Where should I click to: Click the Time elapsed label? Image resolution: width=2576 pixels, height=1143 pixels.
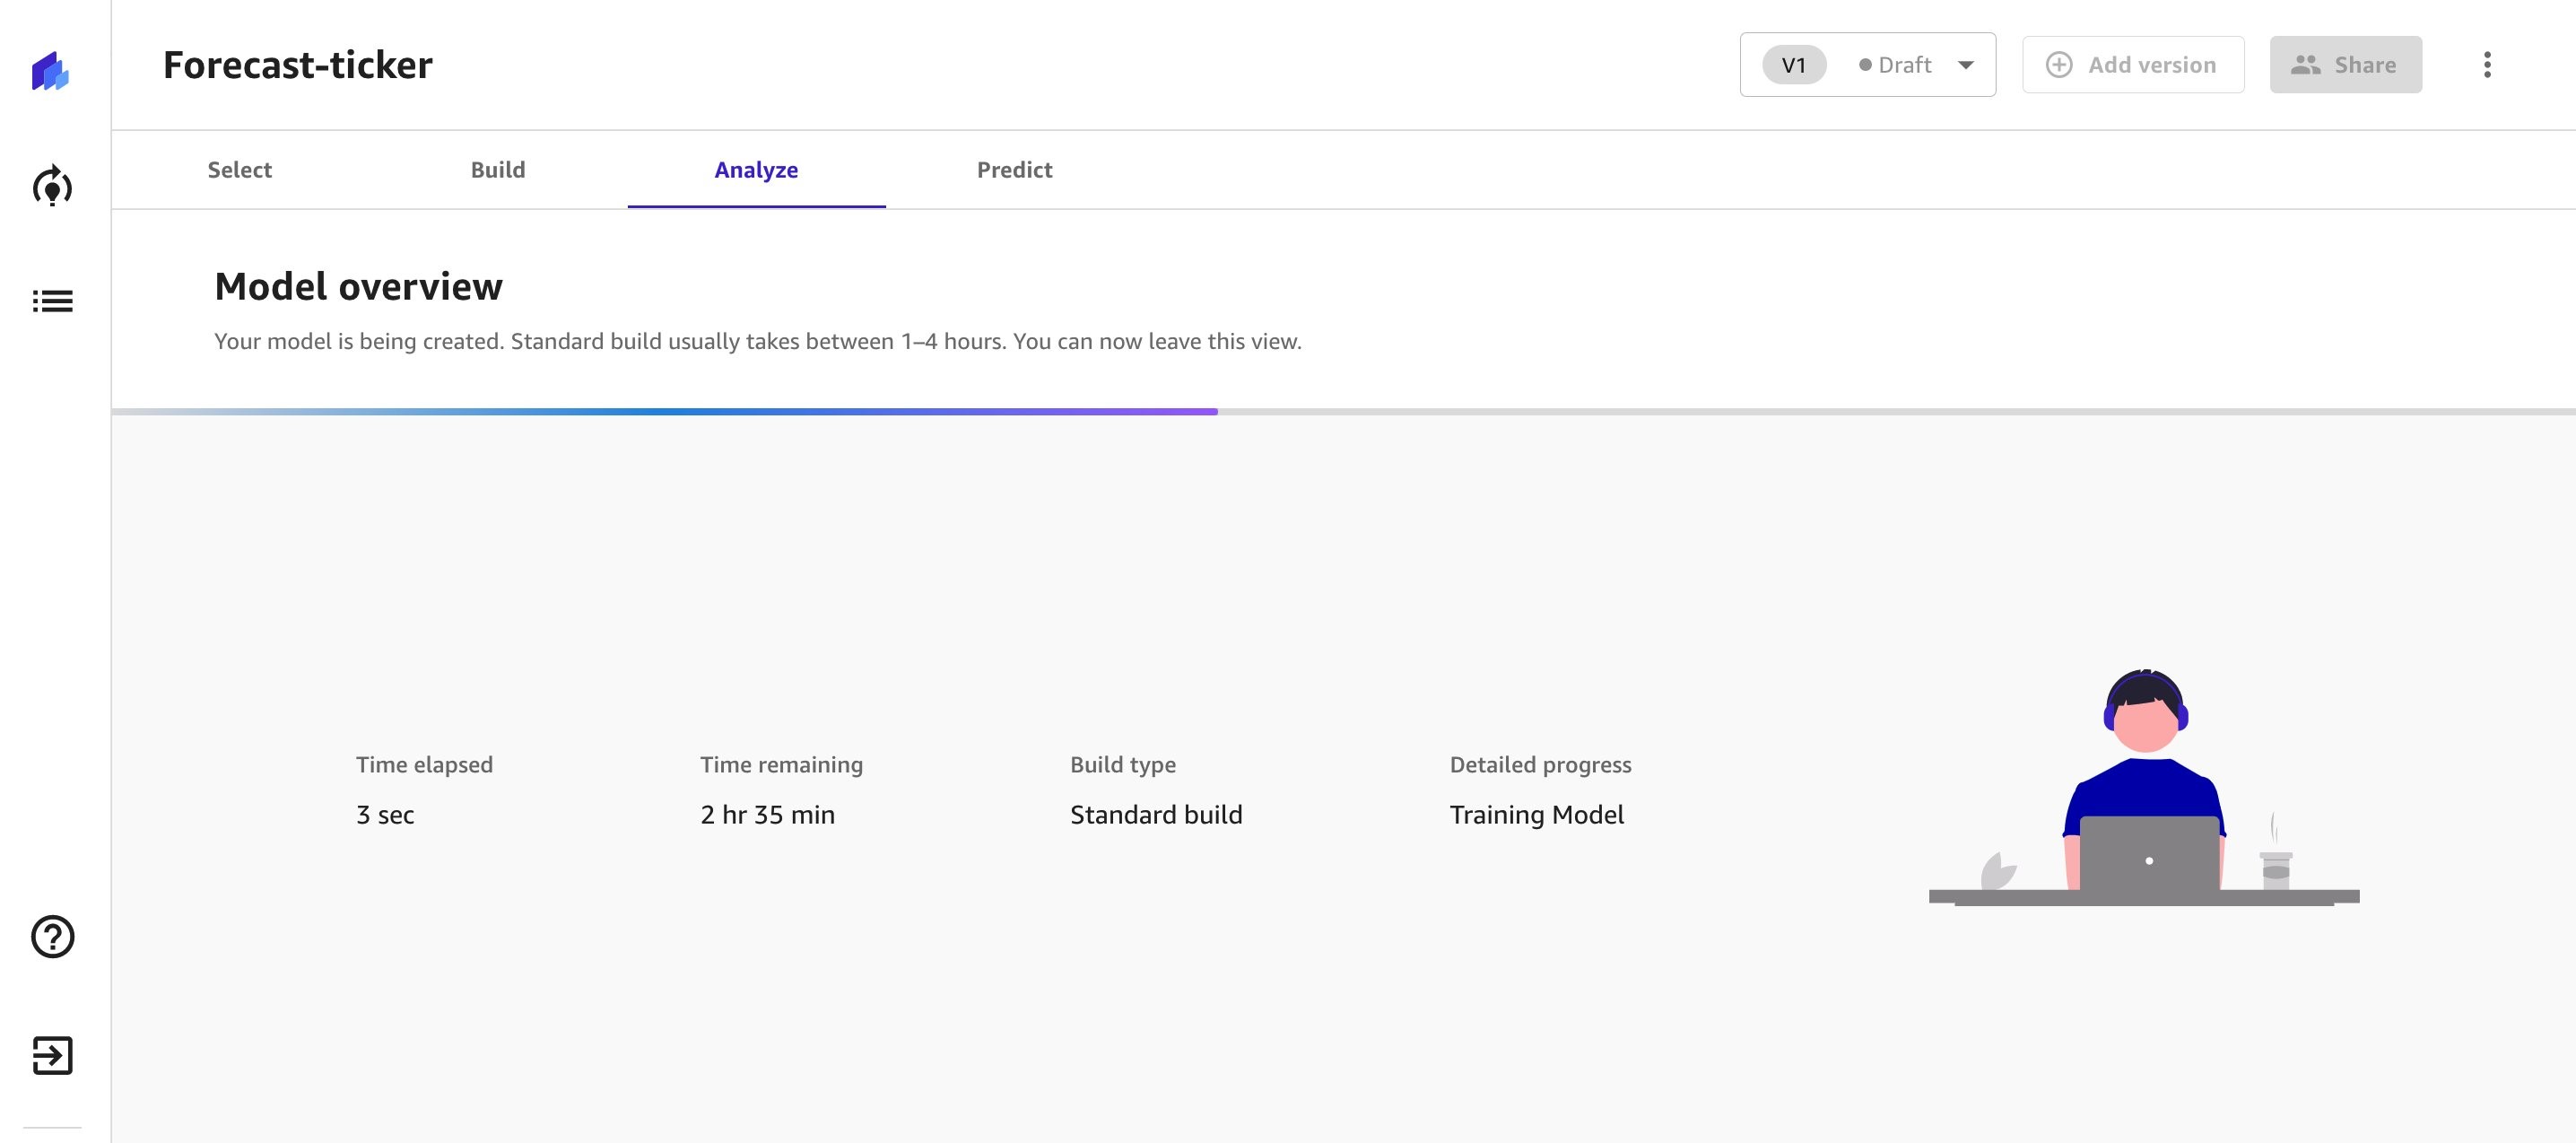[424, 765]
